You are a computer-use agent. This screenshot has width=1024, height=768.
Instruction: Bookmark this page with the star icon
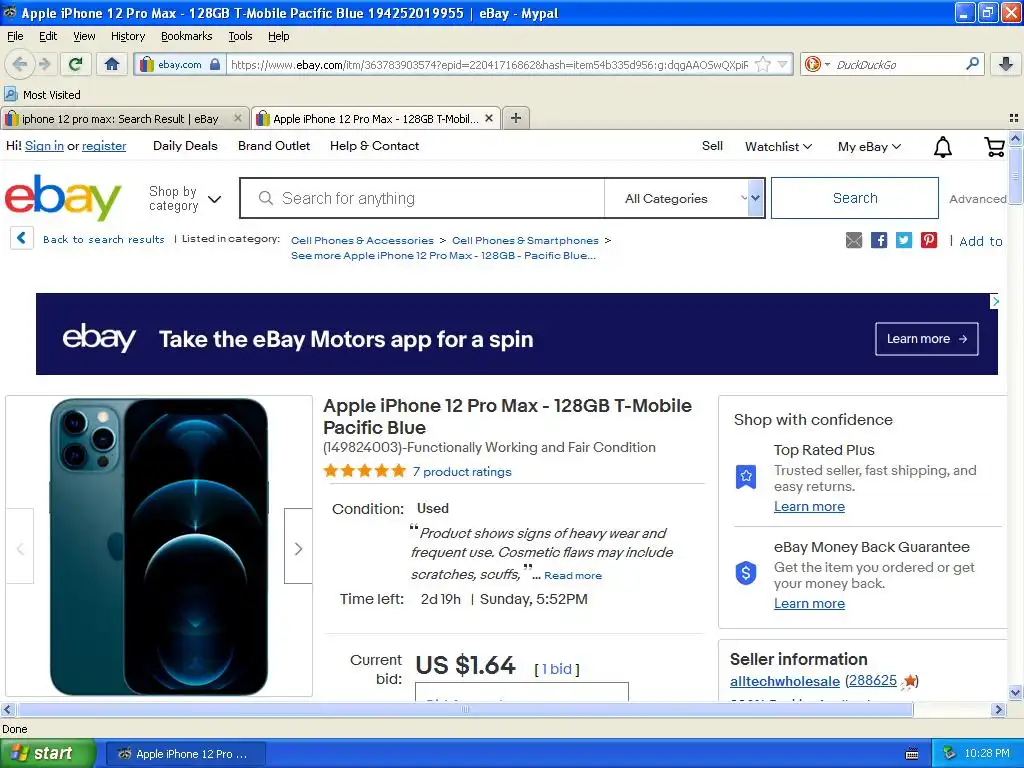[762, 64]
